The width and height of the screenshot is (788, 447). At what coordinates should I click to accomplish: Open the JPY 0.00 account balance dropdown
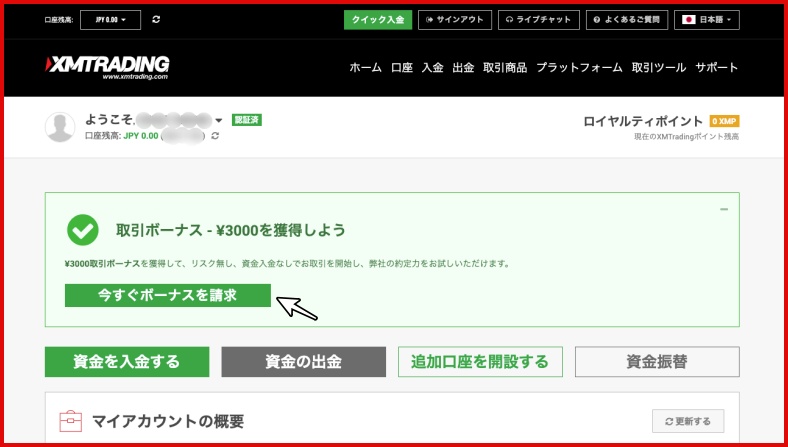[111, 20]
